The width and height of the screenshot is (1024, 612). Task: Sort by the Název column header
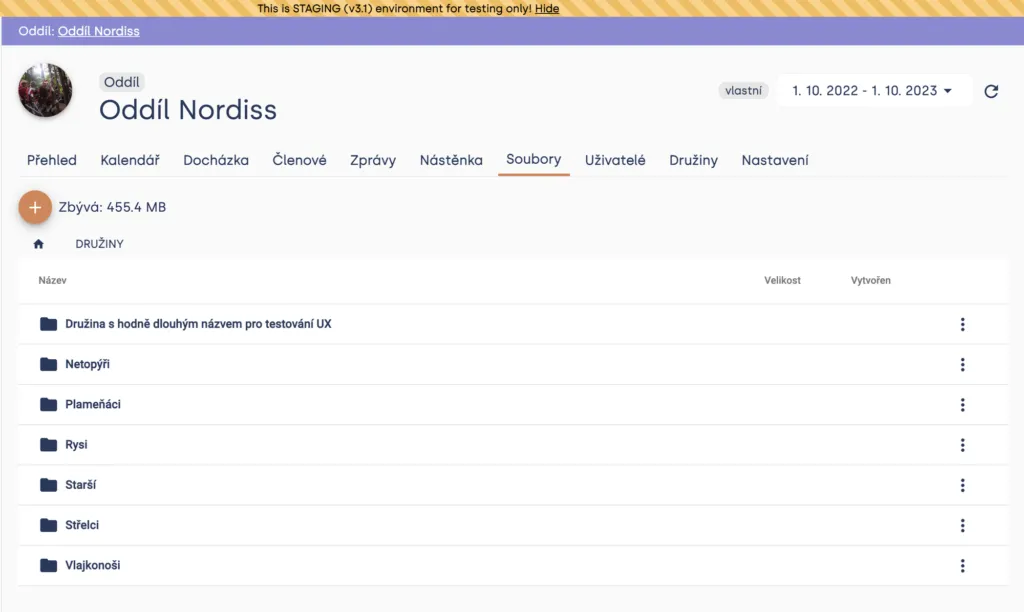click(52, 280)
